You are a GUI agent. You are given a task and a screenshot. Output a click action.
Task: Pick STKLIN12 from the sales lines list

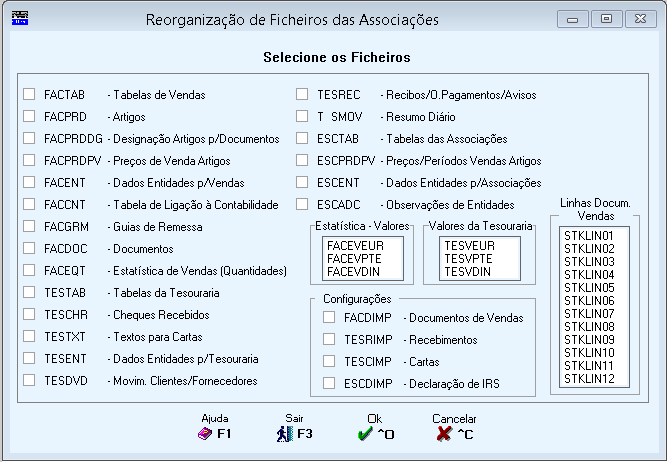tap(589, 379)
